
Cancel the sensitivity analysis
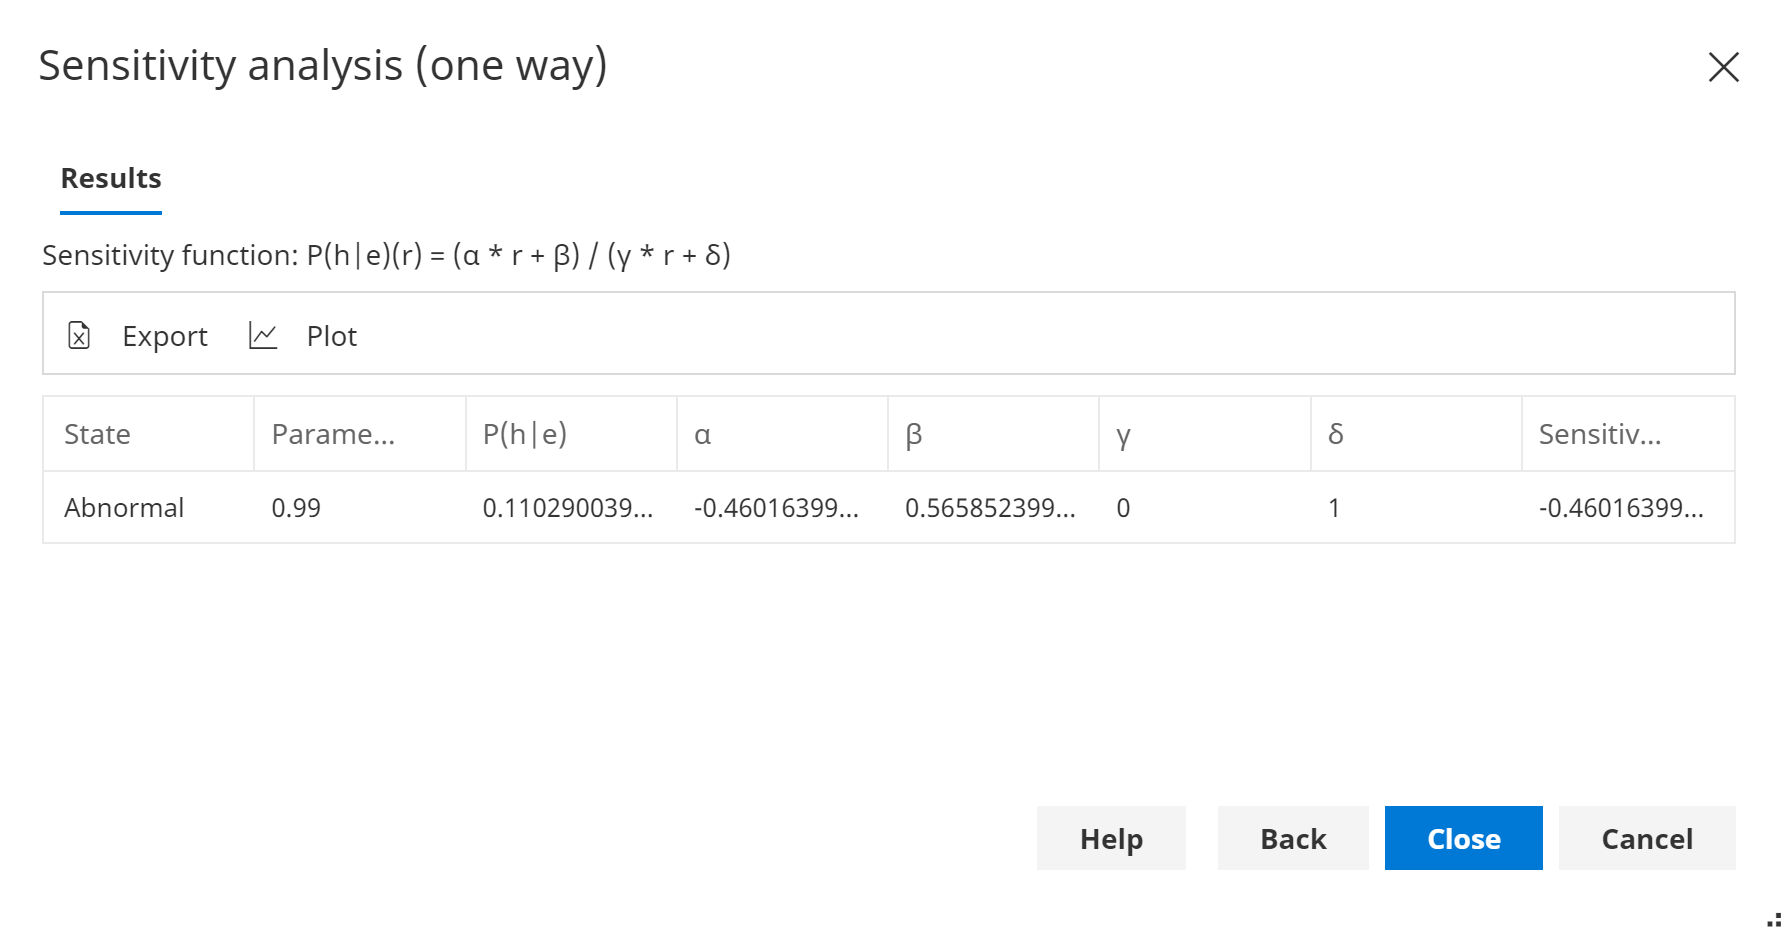click(1646, 838)
